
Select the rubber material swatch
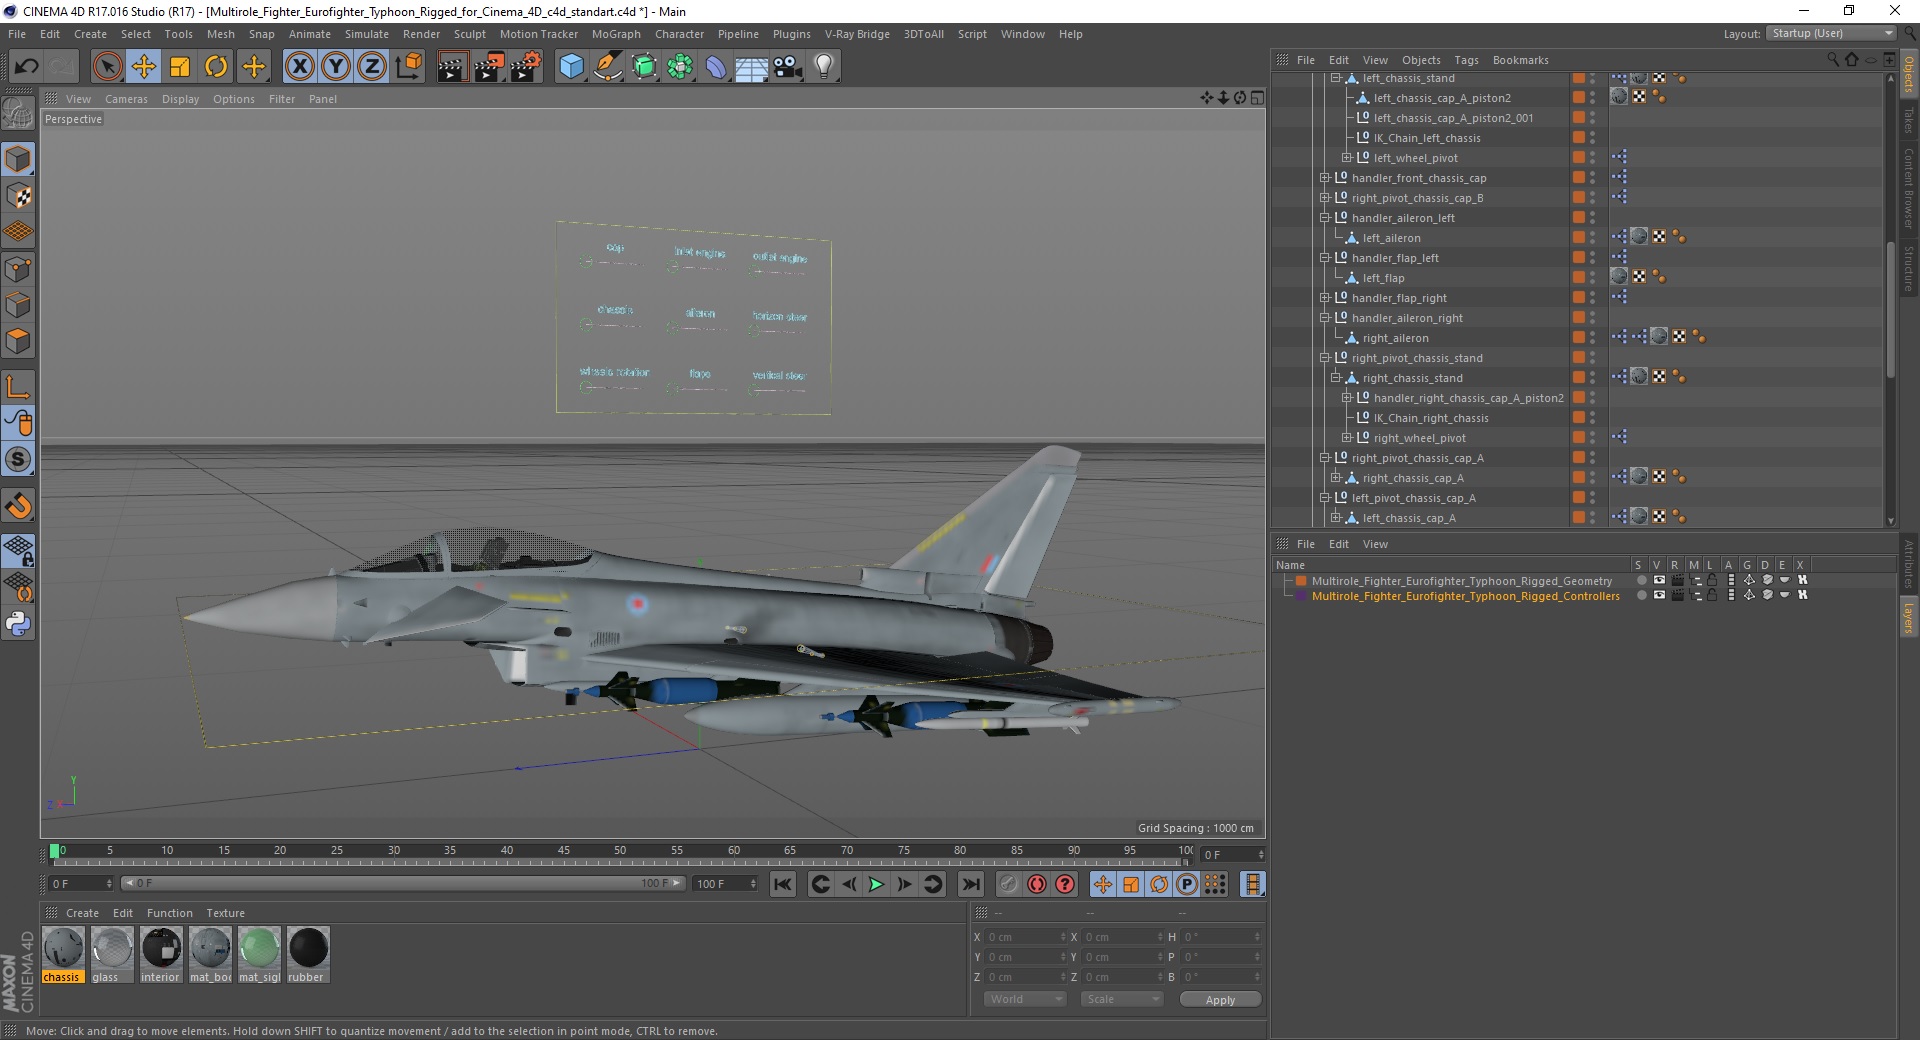(x=308, y=947)
